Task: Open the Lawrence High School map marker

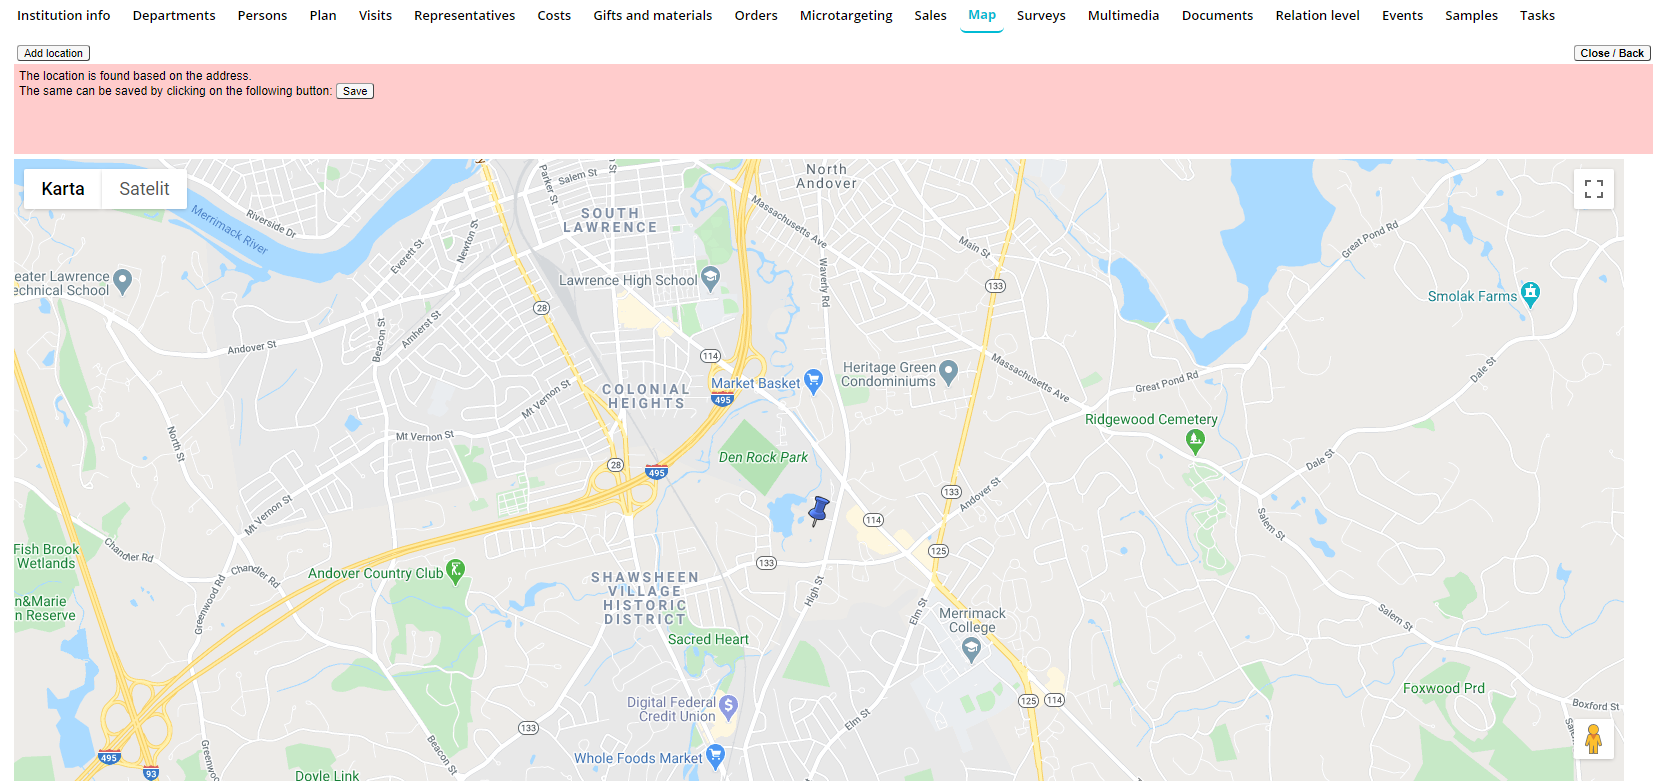Action: [x=710, y=279]
